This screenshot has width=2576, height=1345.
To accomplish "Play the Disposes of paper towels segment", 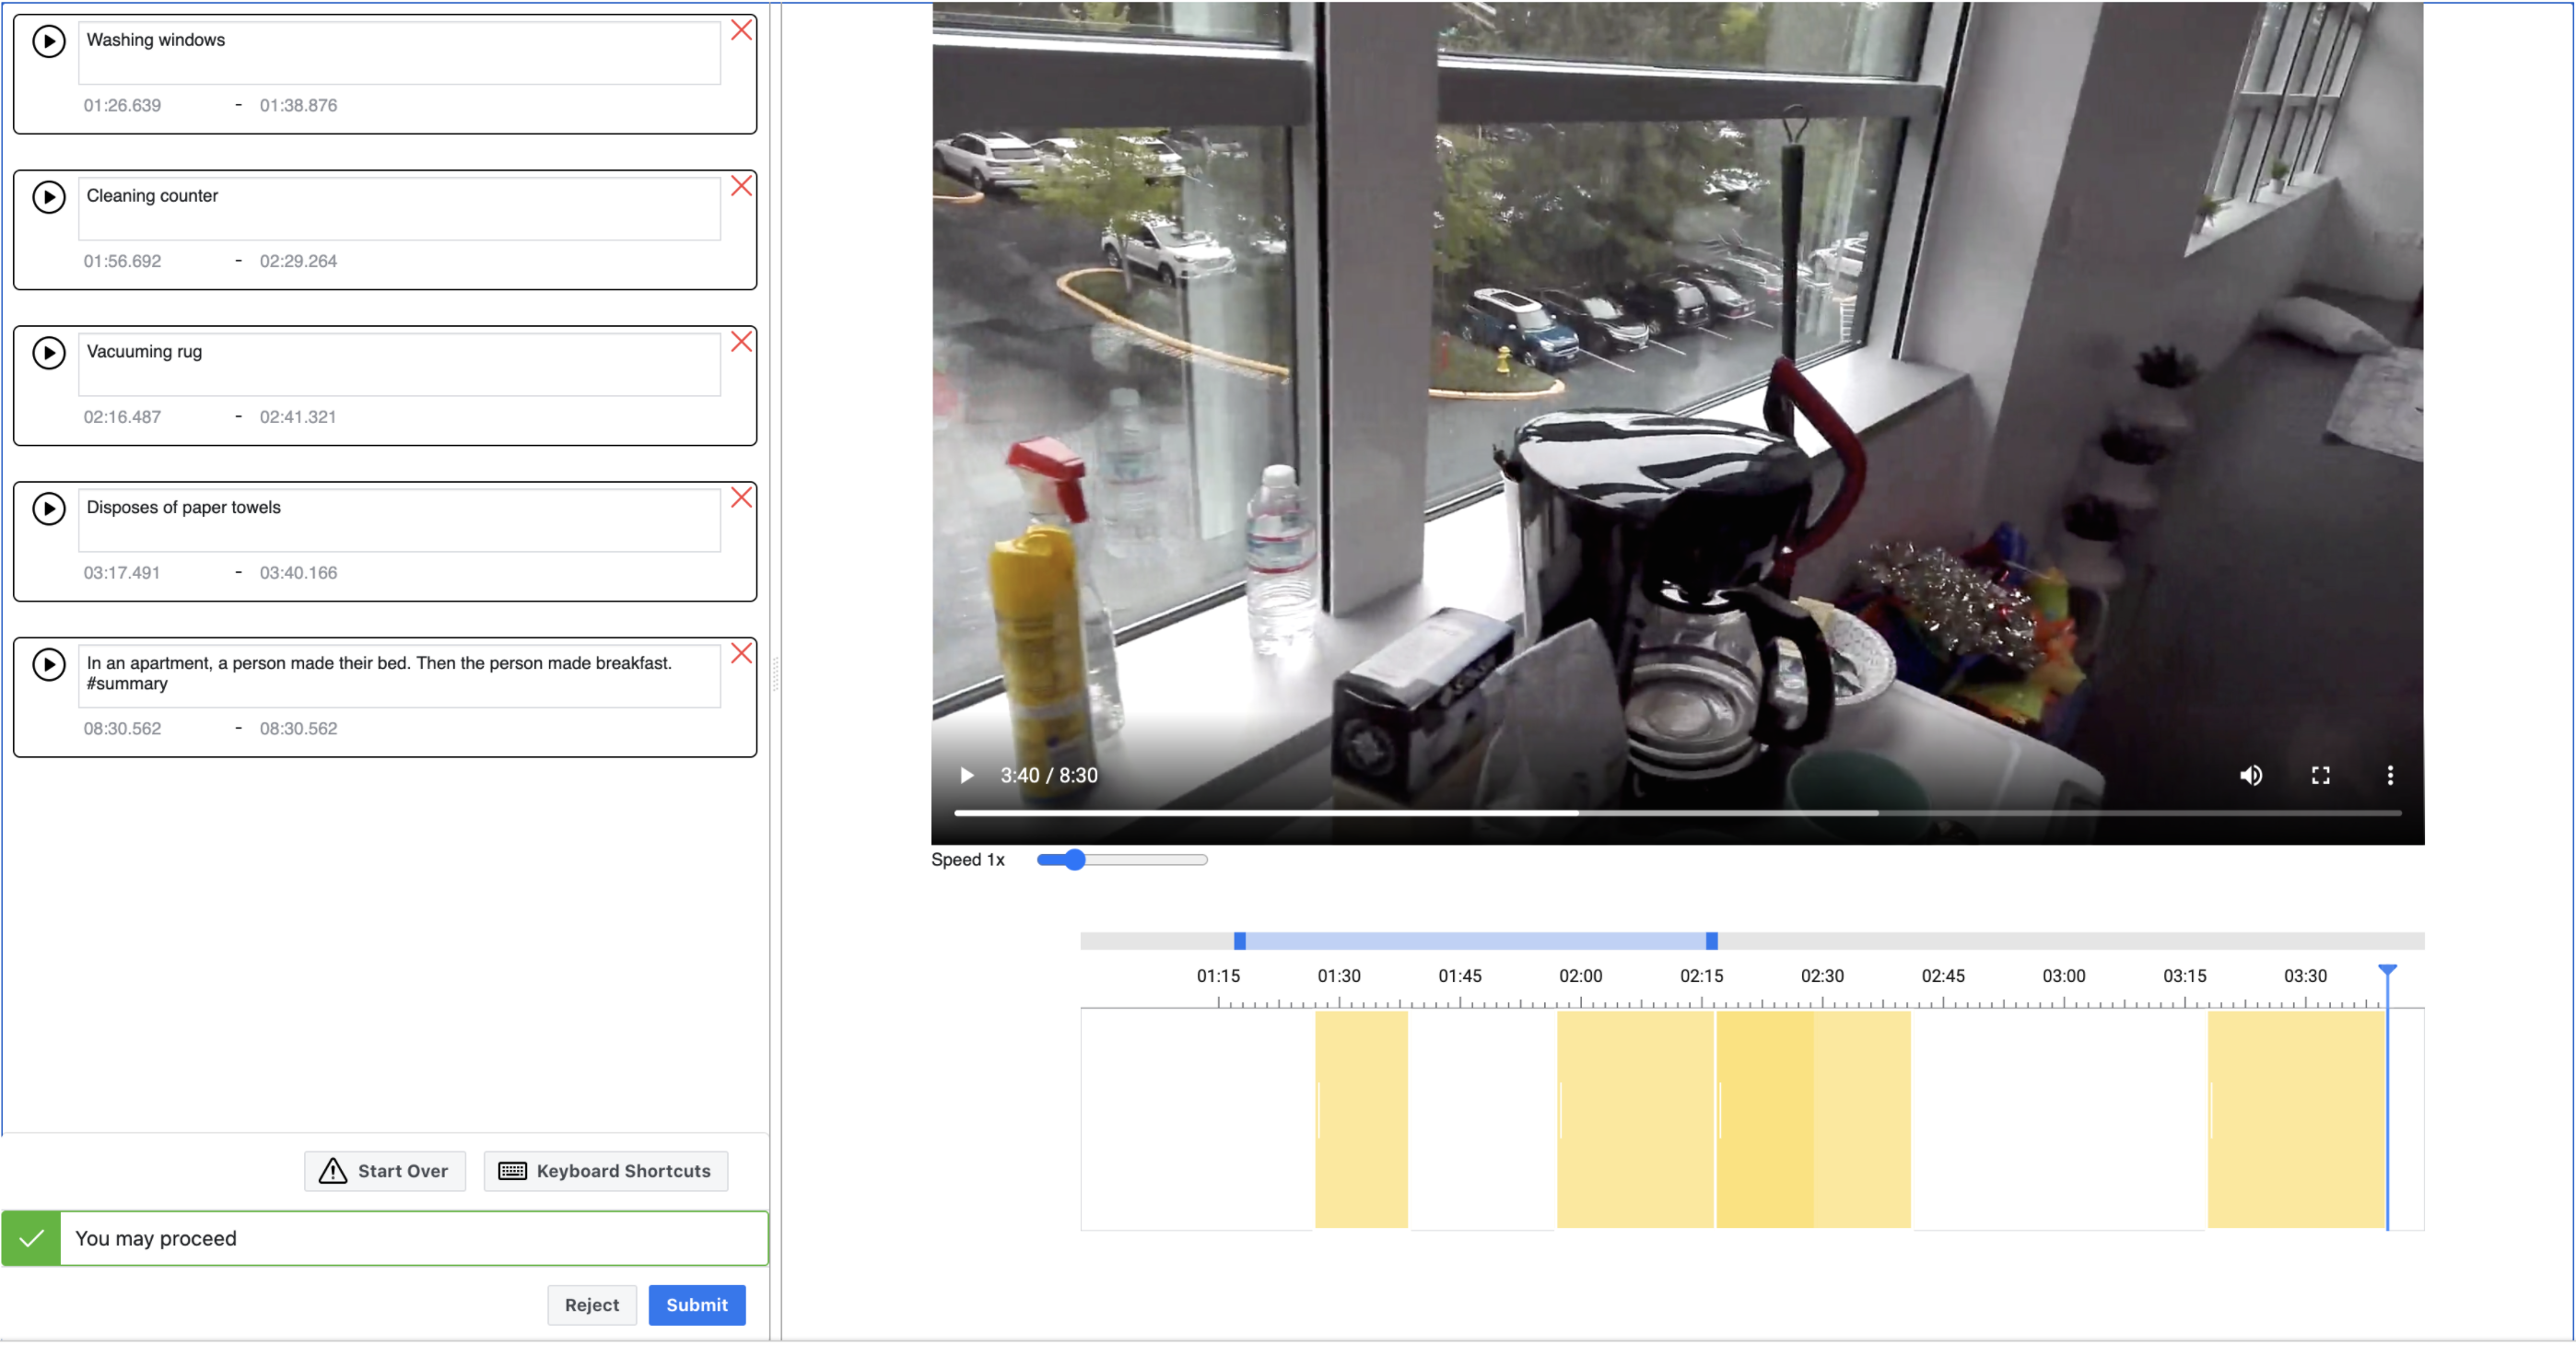I will coord(48,509).
